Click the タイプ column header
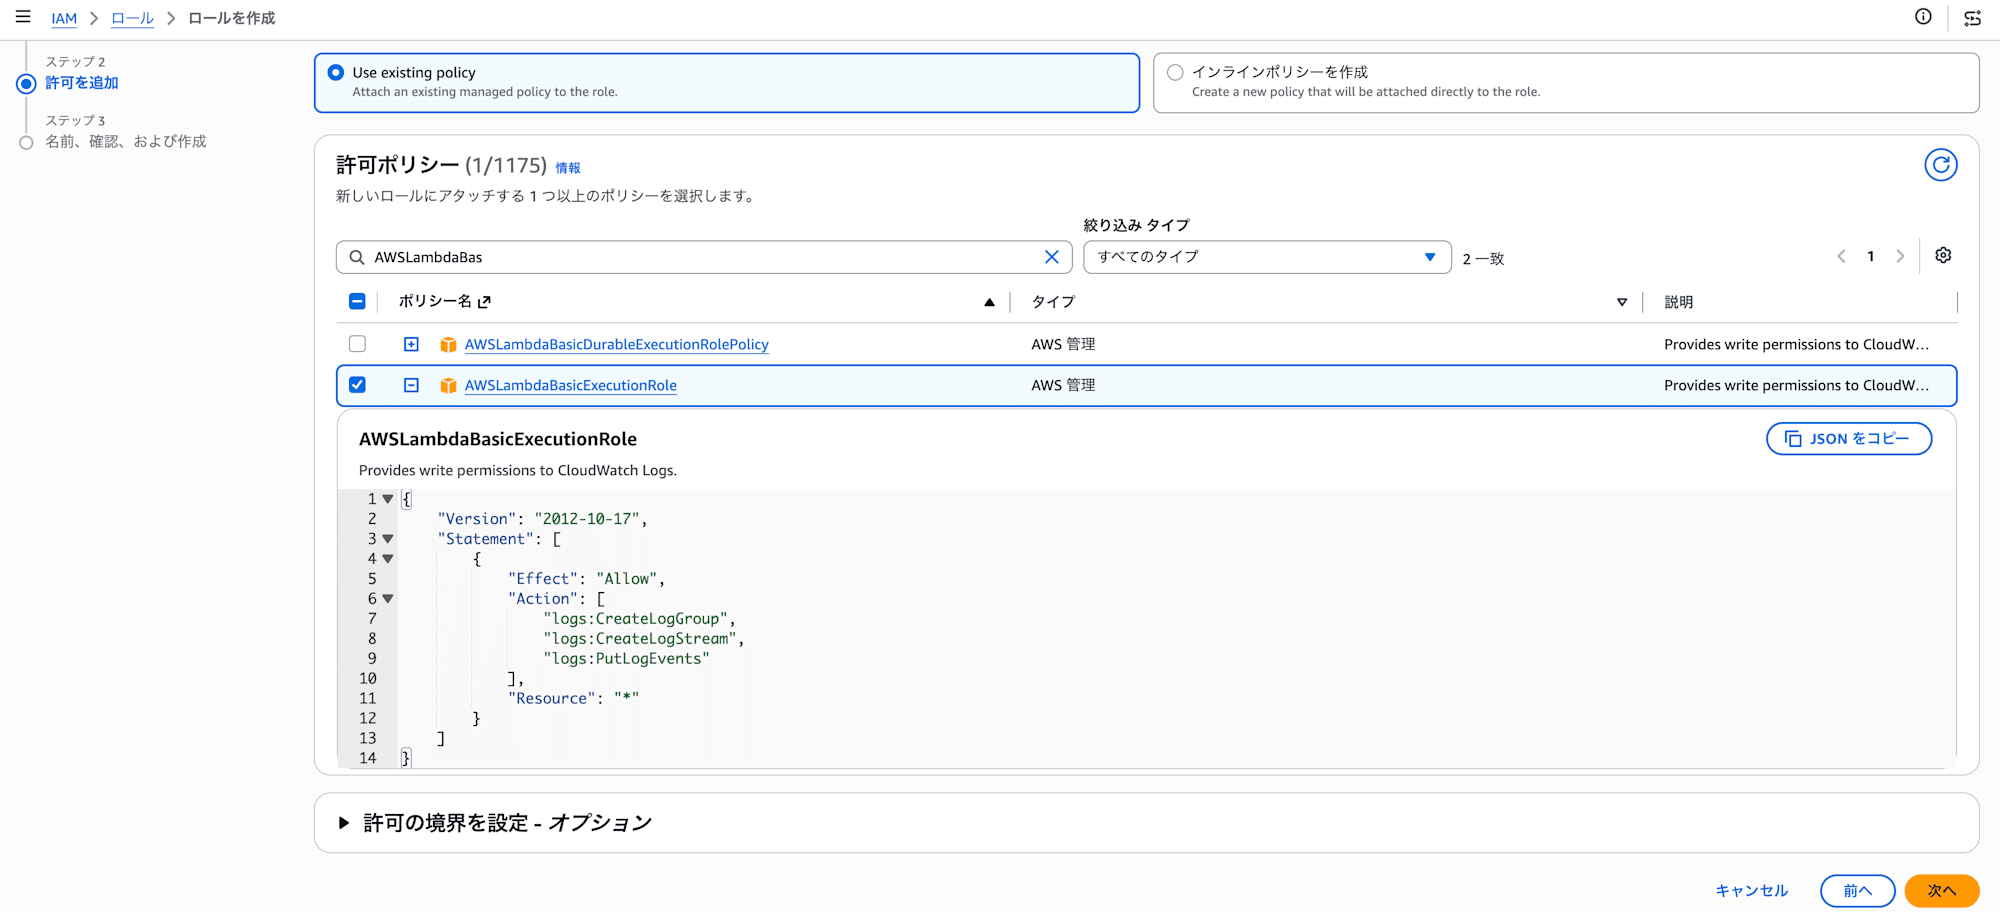This screenshot has width=2000, height=912. pos(1053,302)
